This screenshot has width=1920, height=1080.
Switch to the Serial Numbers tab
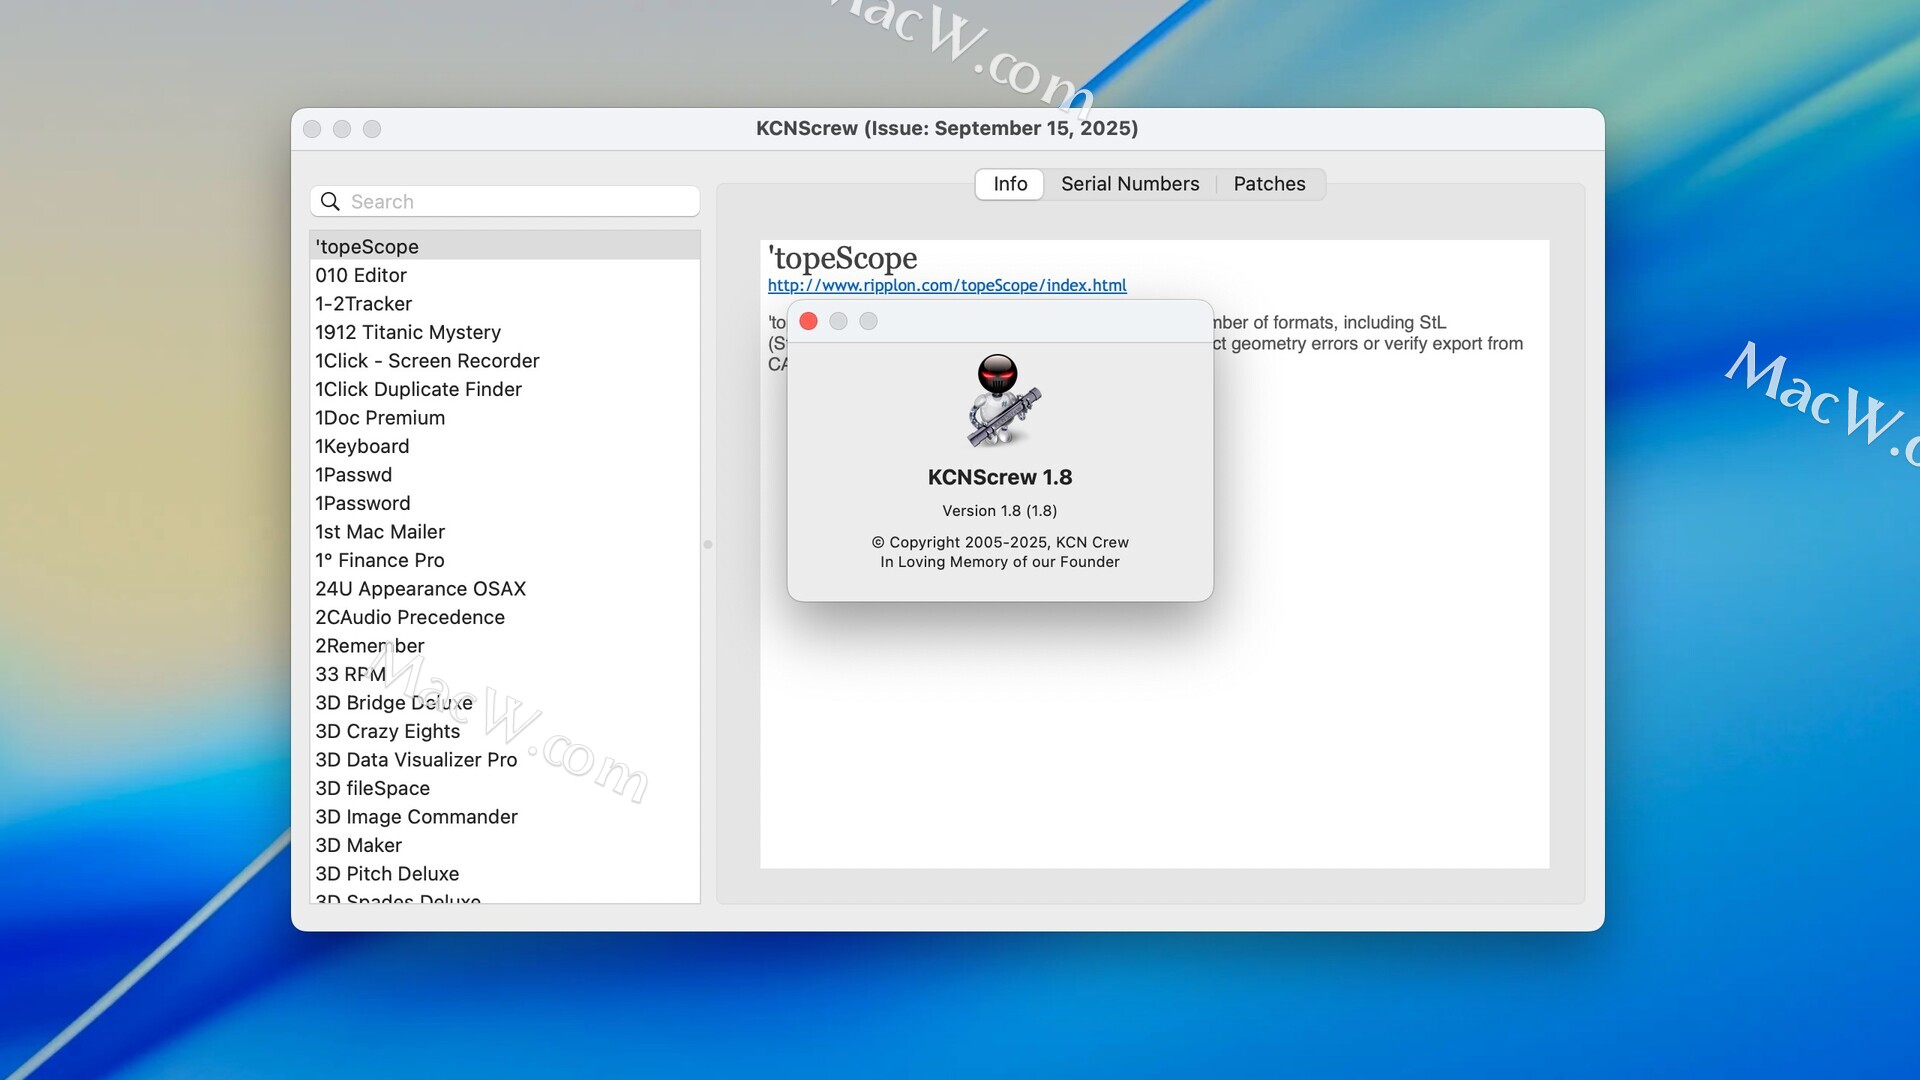coord(1130,184)
